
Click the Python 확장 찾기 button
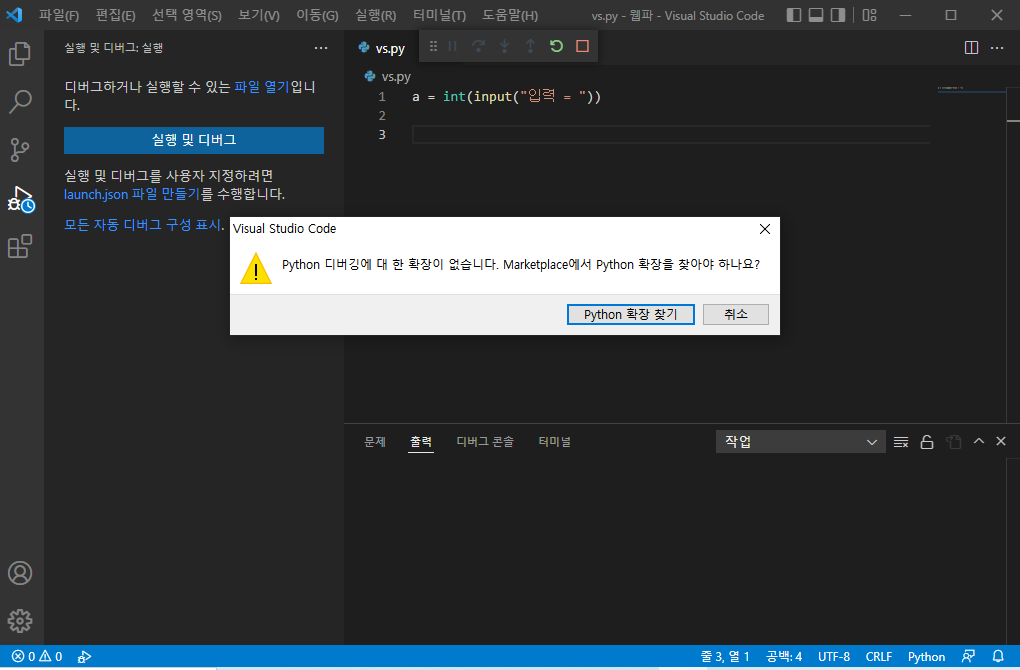(630, 314)
